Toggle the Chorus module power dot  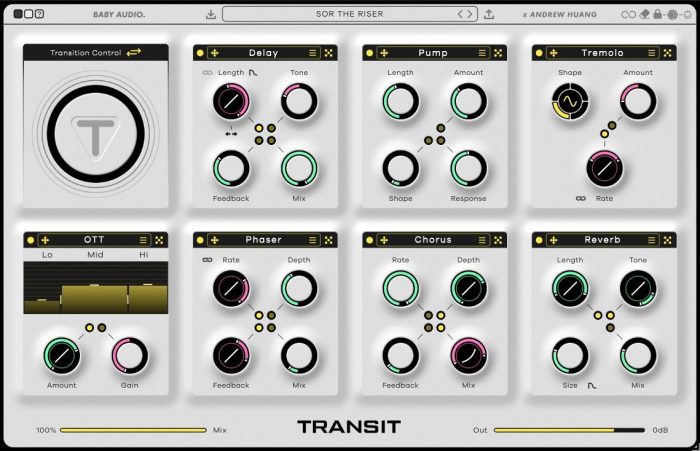point(370,240)
